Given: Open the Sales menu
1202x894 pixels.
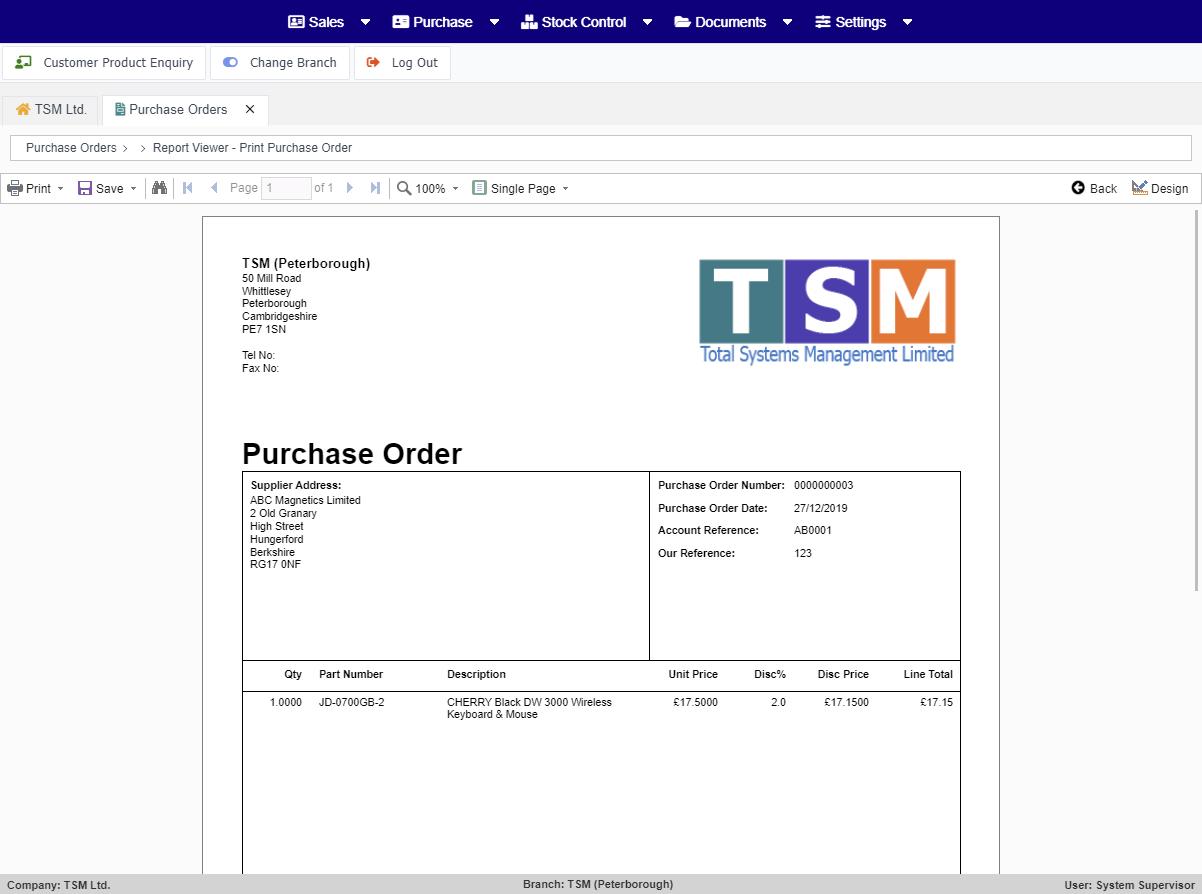Looking at the screenshot, I should pos(316,22).
